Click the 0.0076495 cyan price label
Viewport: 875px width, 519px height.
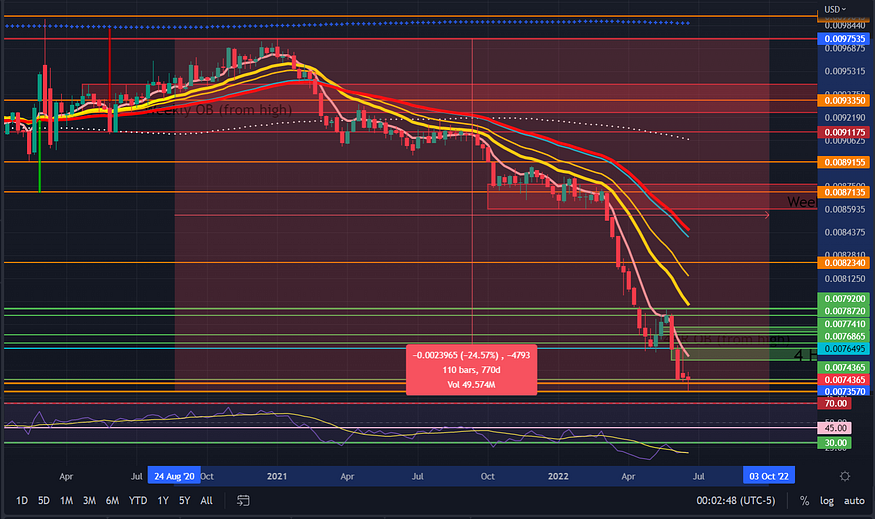coord(843,348)
